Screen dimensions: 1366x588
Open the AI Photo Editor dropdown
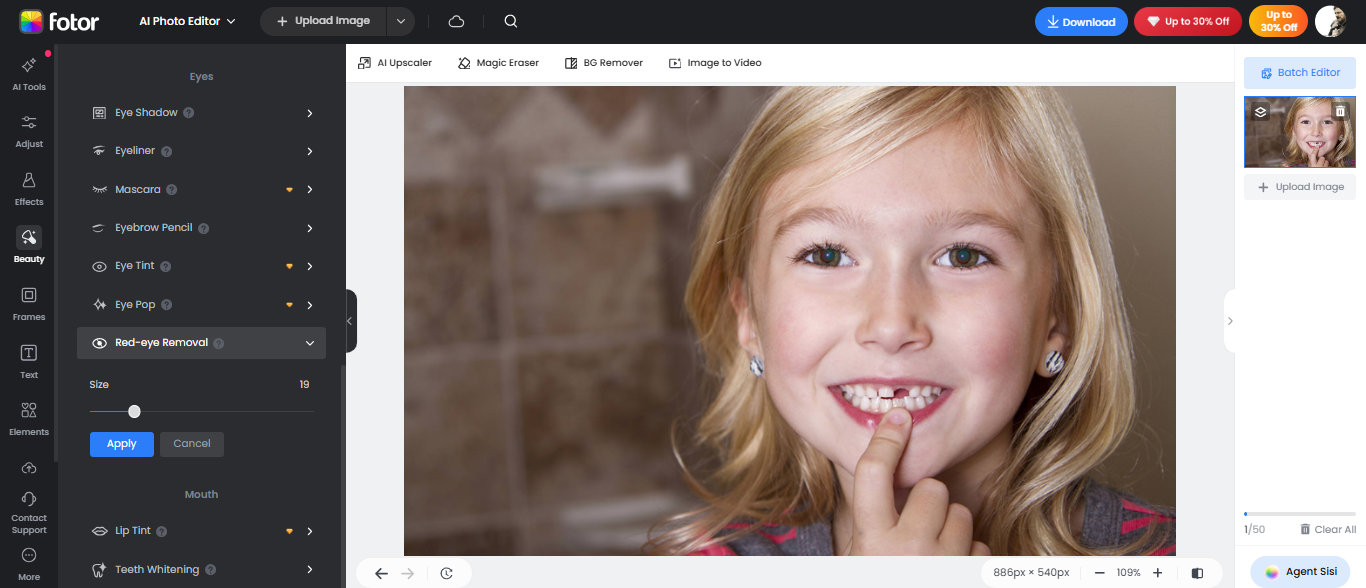click(x=187, y=21)
